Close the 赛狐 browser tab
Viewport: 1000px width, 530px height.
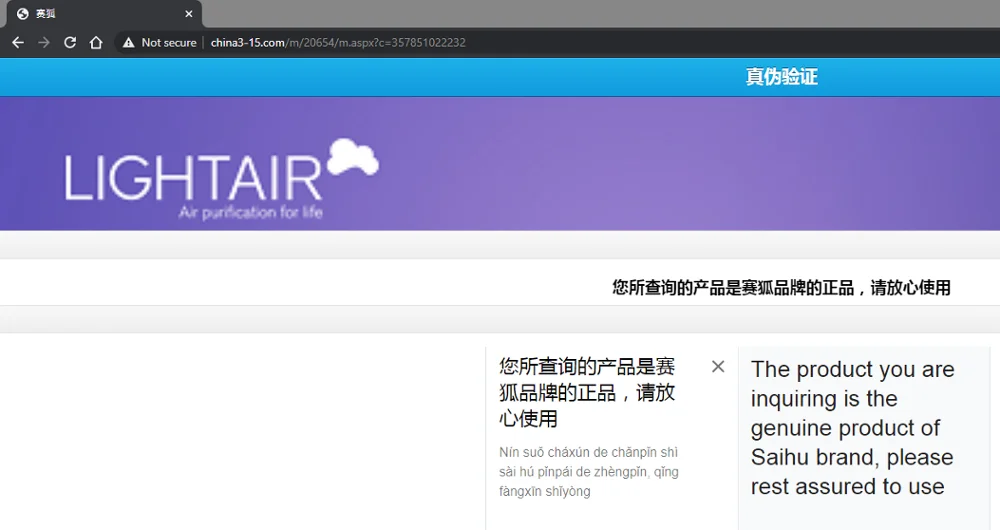tap(189, 14)
